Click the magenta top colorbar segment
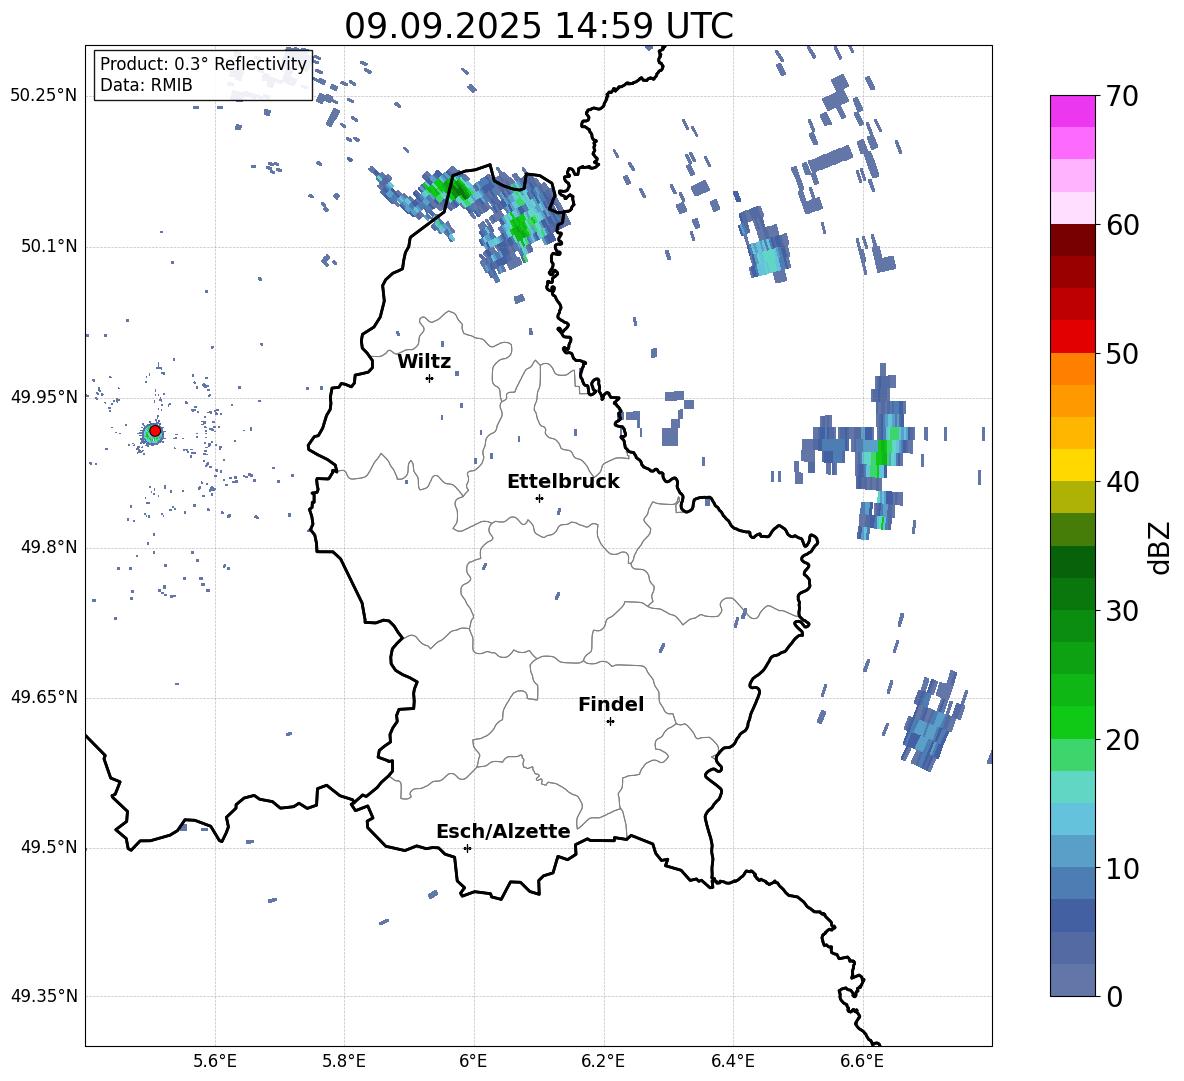Screen dimensions: 1184x1081 1073,111
